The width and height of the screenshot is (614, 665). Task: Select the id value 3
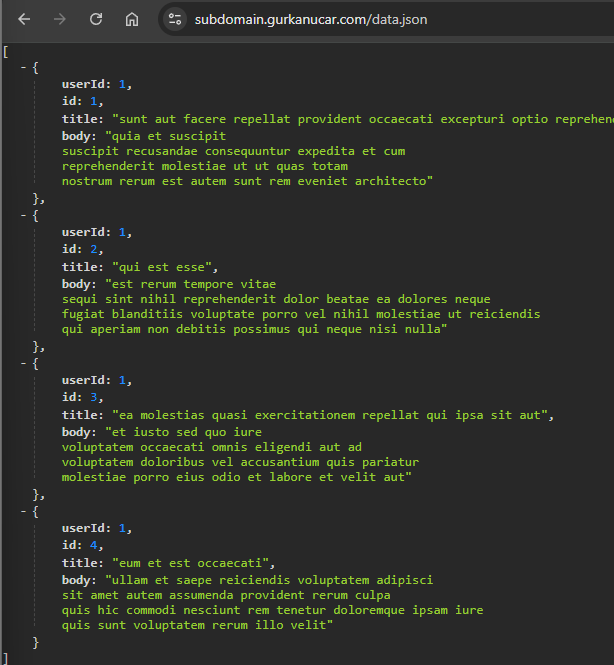coord(94,397)
